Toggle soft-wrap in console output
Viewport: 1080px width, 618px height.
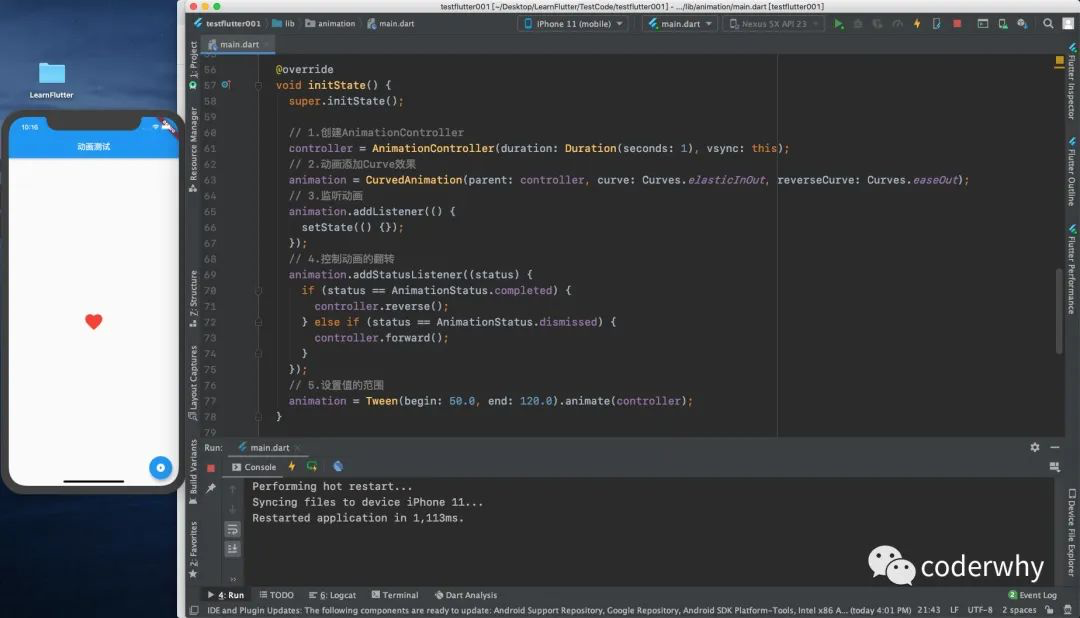point(232,529)
